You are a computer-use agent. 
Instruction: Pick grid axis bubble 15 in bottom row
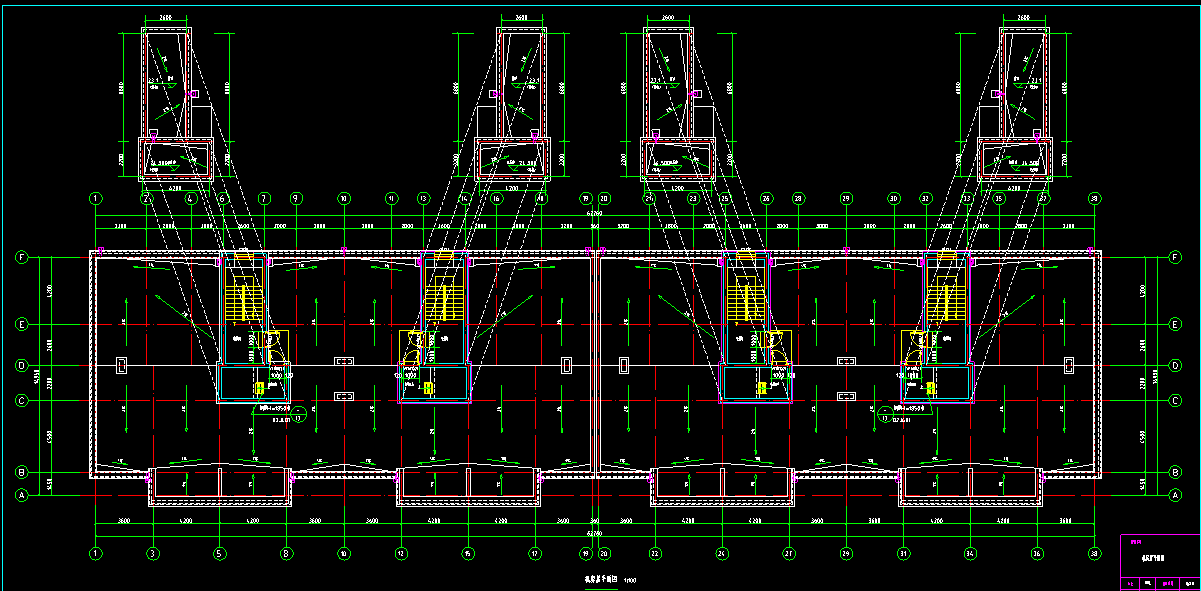[x=467, y=553]
